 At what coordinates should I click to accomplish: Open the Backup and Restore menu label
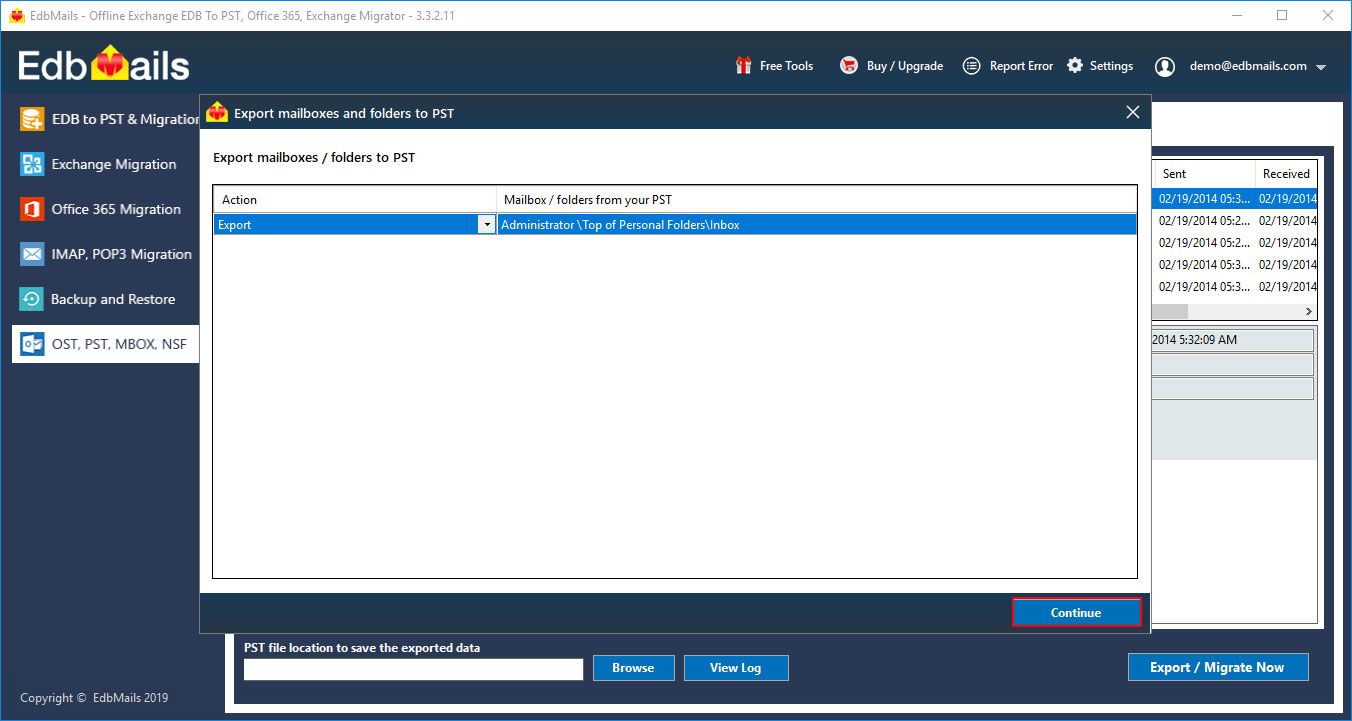pos(113,299)
